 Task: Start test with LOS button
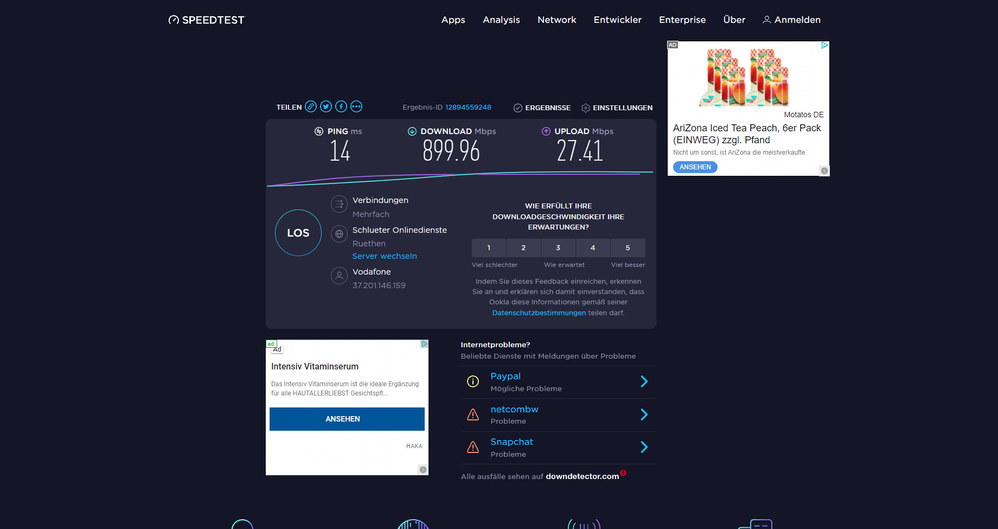[x=298, y=233]
